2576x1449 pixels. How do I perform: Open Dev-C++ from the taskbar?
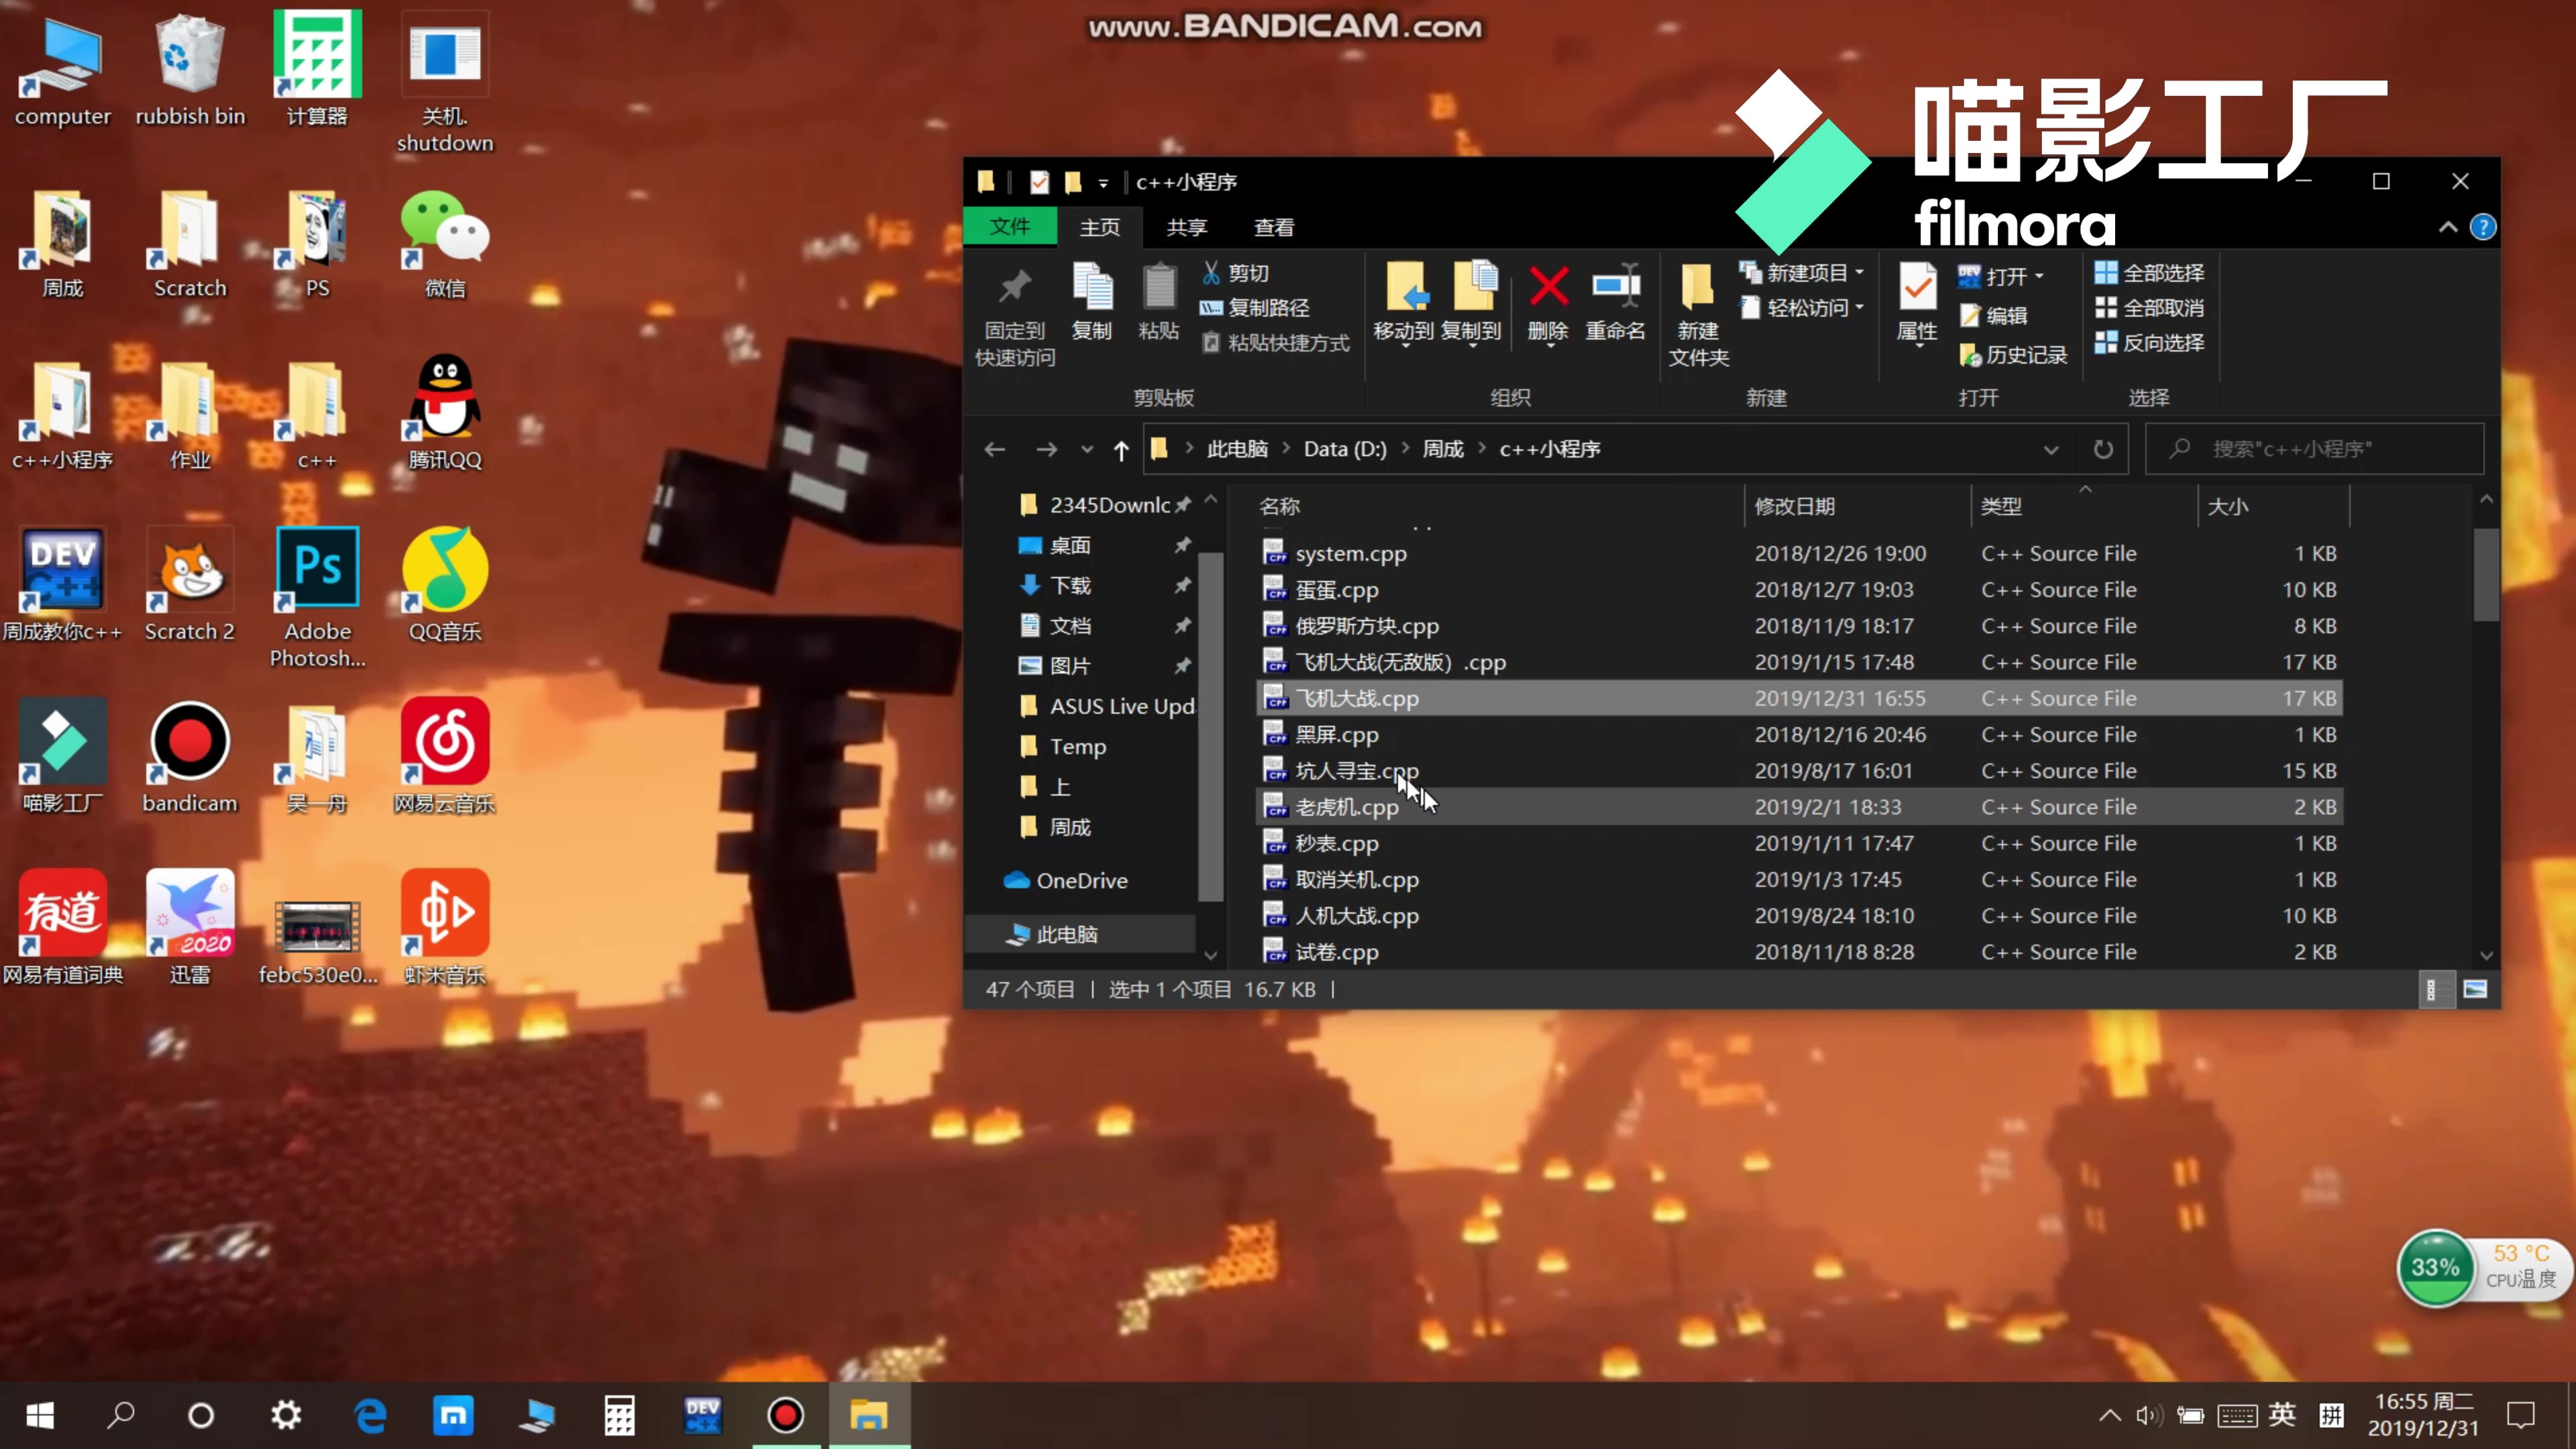click(x=702, y=1415)
